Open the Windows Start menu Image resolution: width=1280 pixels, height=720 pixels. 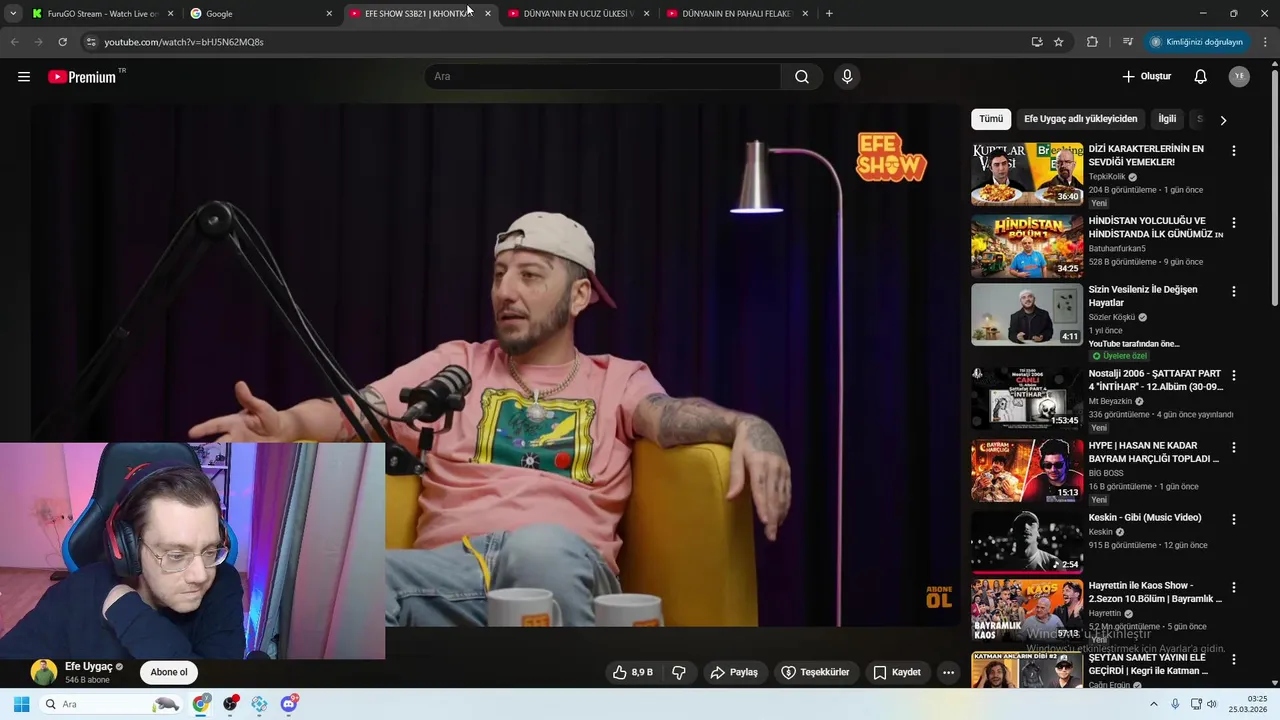[x=21, y=704]
